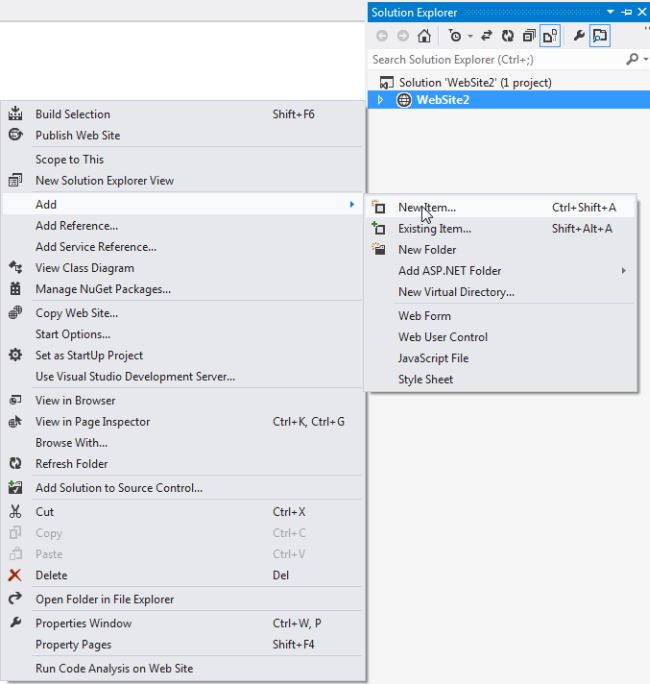Click the red Delete X icon
650x684 pixels.
coord(15,575)
